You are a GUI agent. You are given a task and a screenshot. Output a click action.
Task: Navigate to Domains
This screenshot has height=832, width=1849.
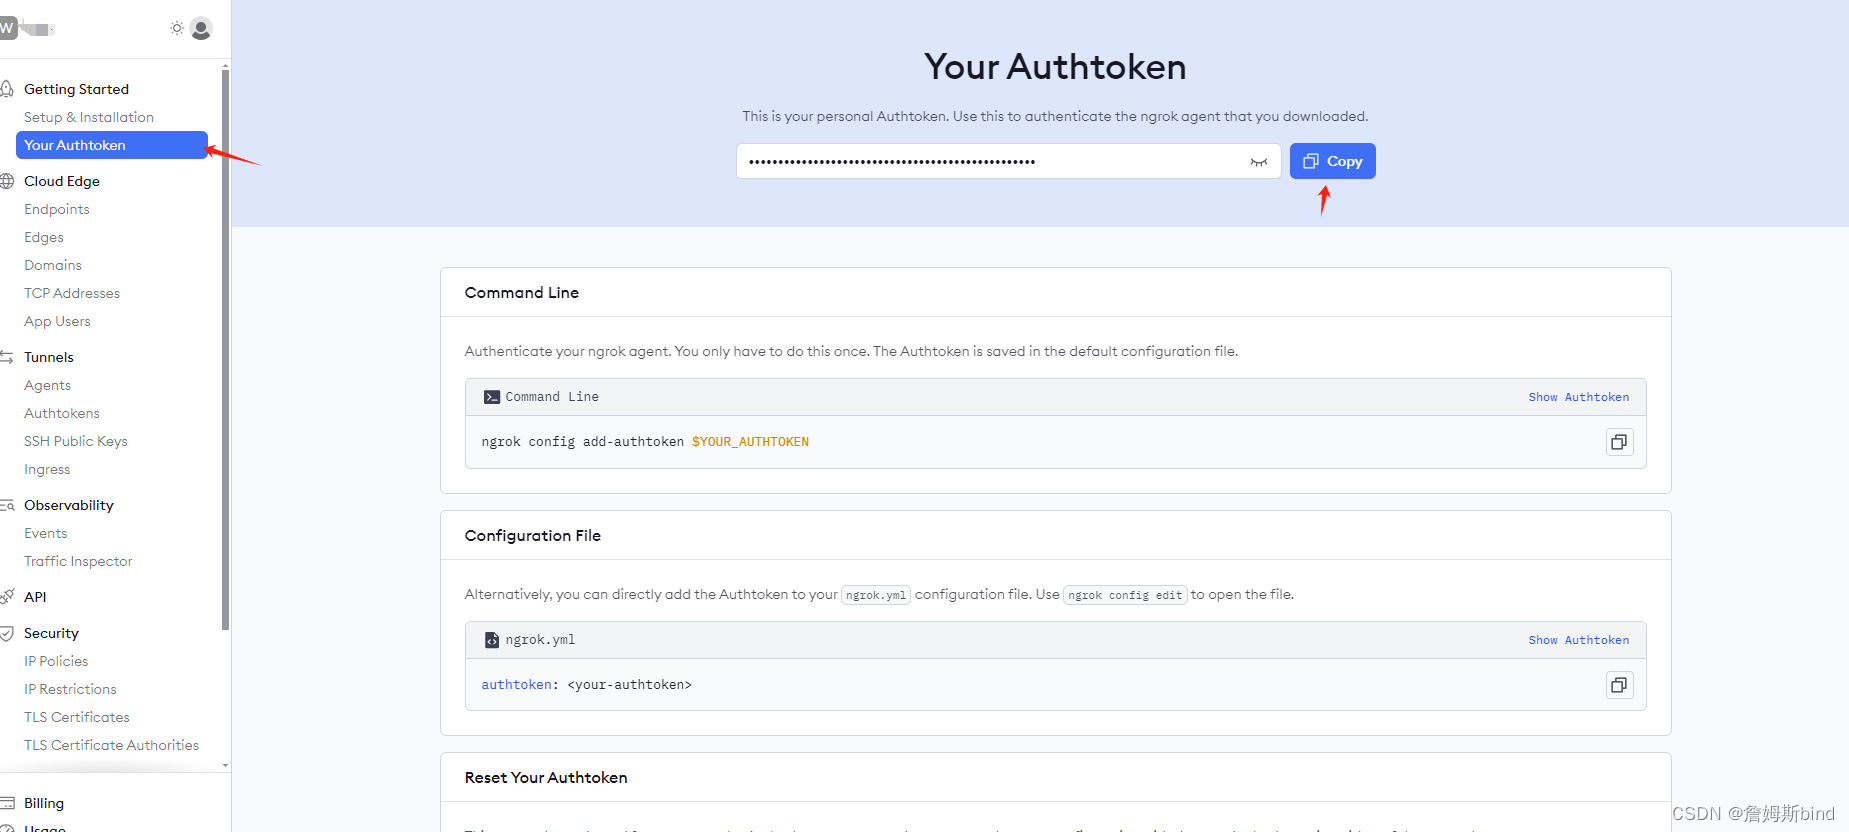coord(53,265)
